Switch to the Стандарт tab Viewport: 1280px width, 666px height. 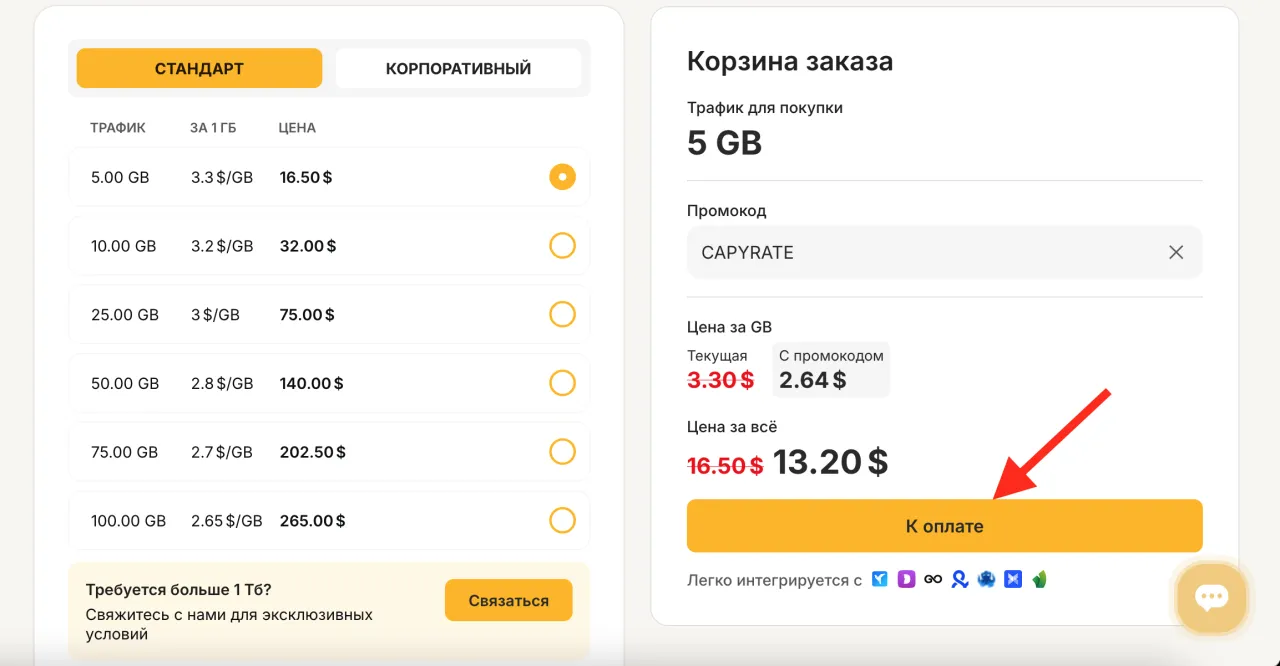(199, 69)
